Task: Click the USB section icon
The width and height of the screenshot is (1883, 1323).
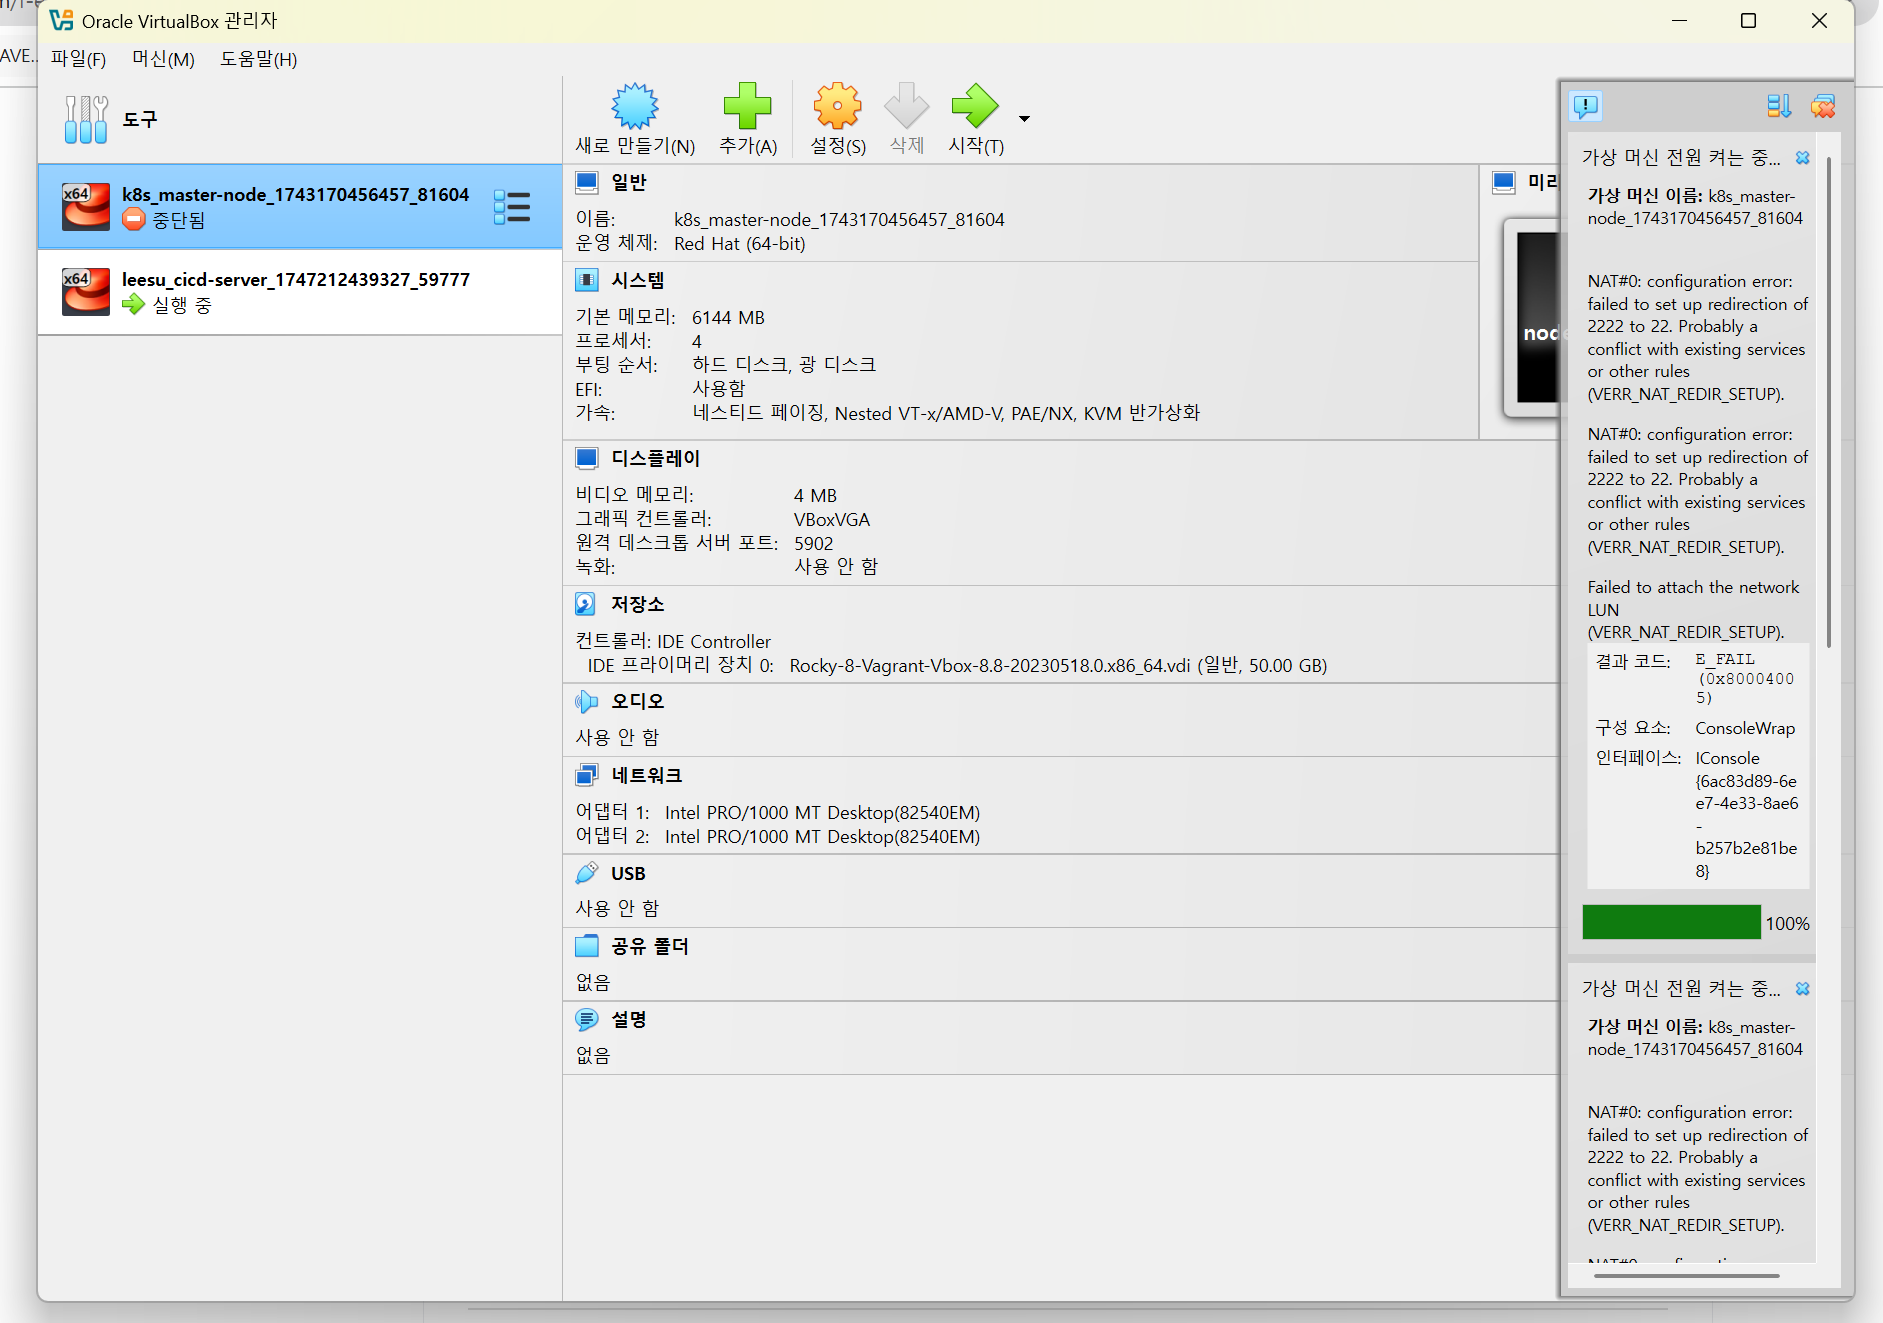Action: pos(587,873)
